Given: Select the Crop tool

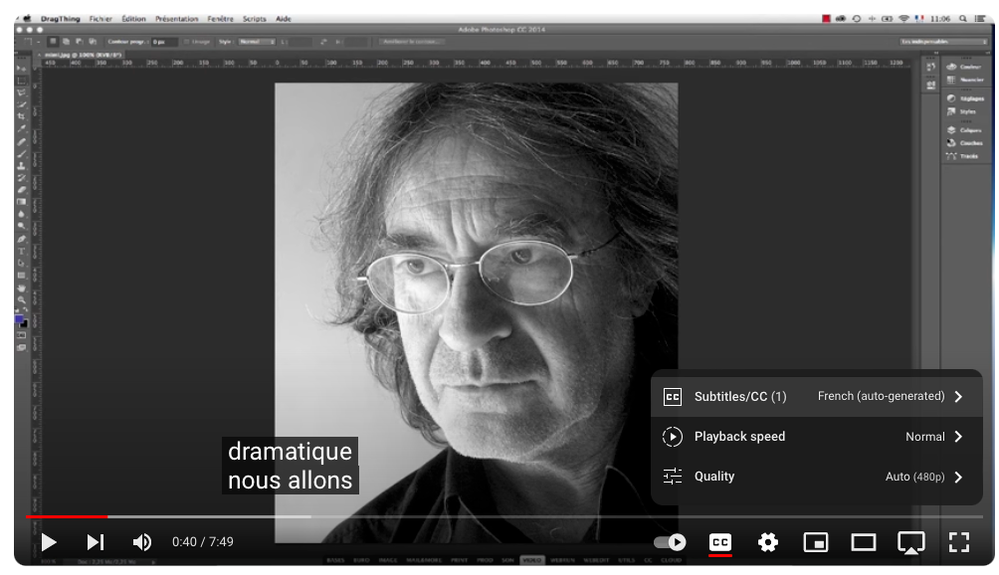Looking at the screenshot, I should tap(22, 117).
